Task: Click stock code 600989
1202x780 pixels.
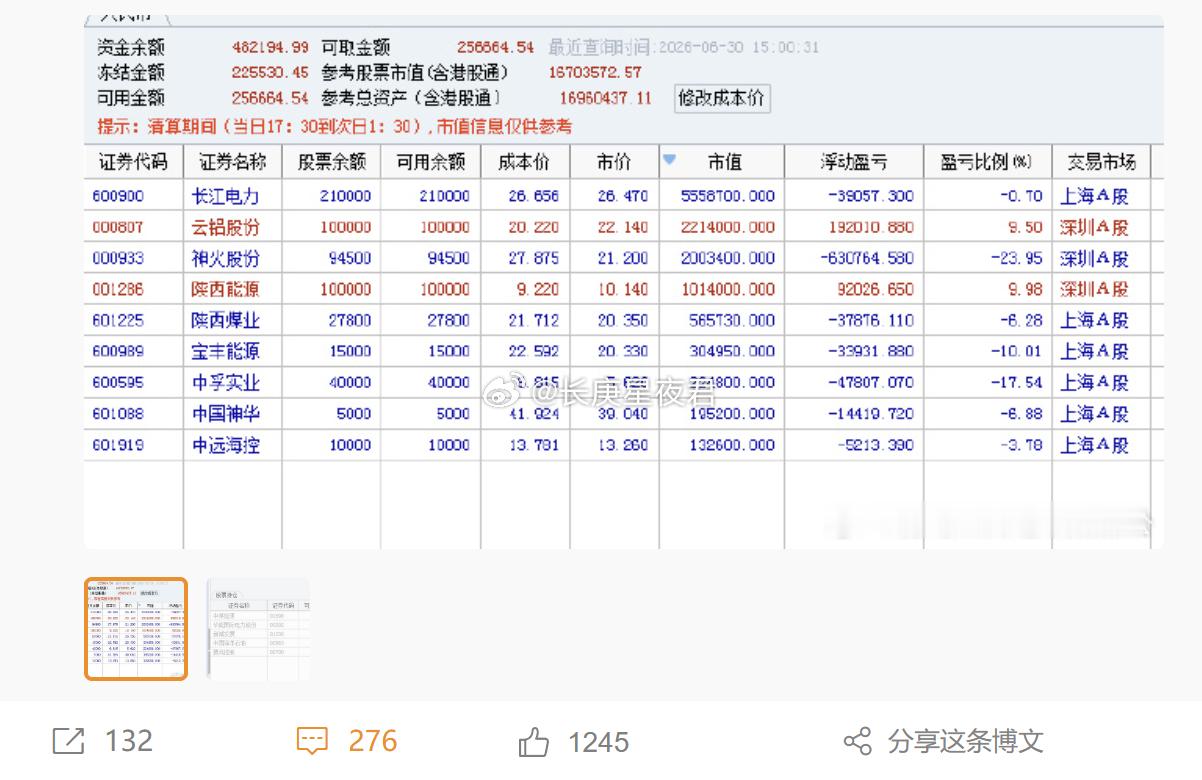Action: pos(118,351)
